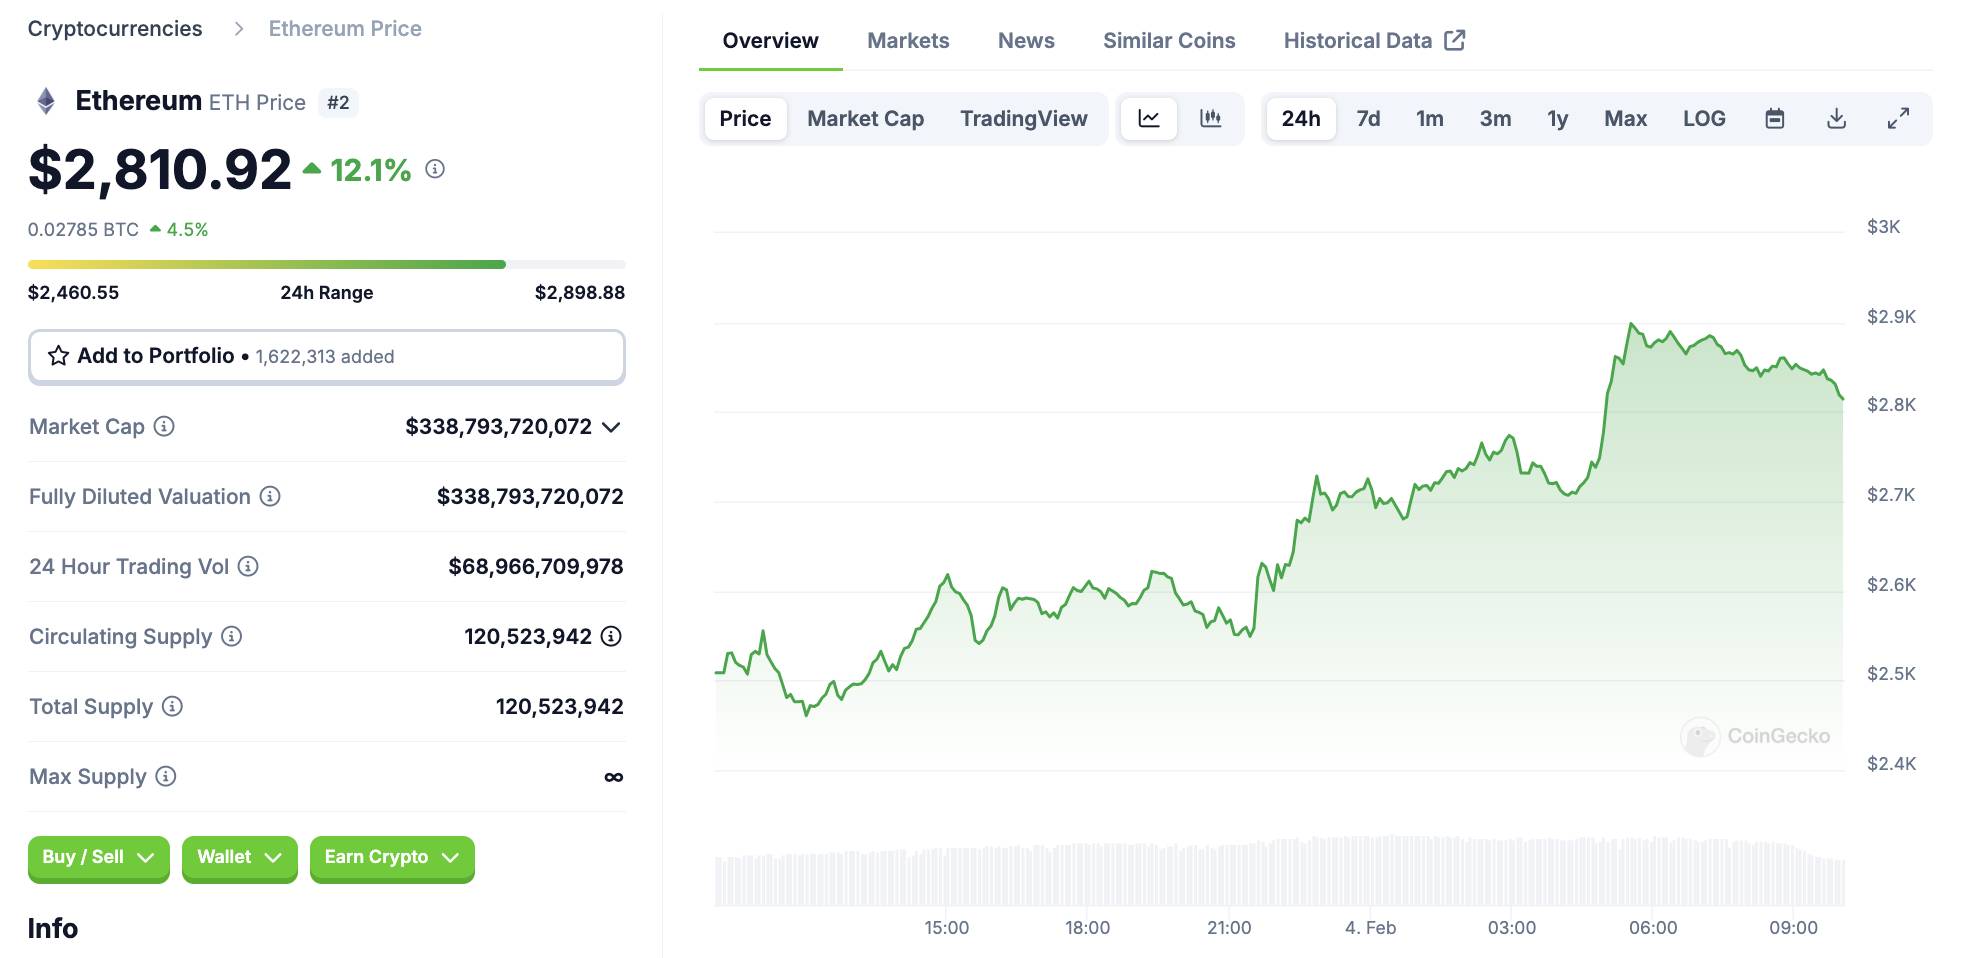The image size is (1966, 958).
Task: Select the 3m time range
Action: click(x=1495, y=119)
